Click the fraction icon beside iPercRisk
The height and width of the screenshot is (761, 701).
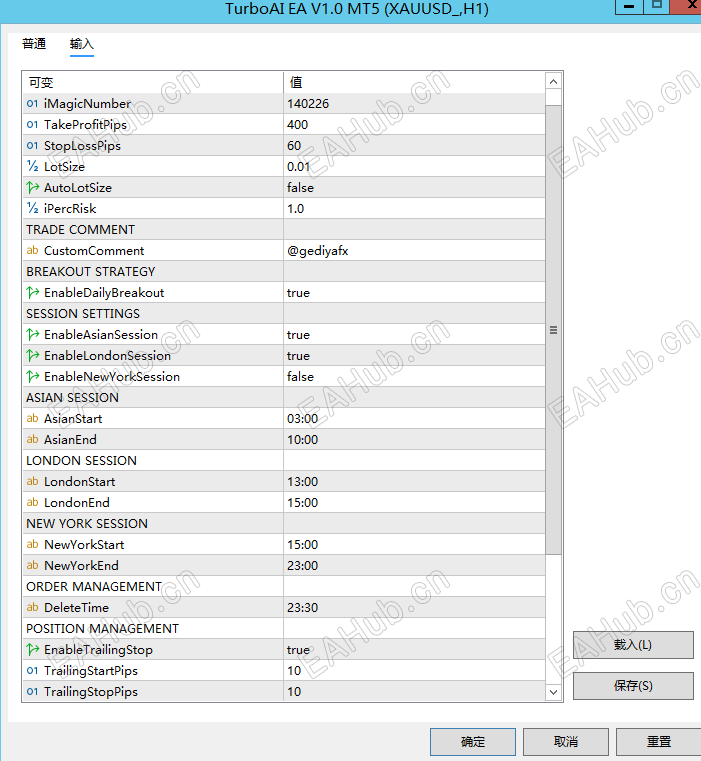pyautogui.click(x=32, y=208)
